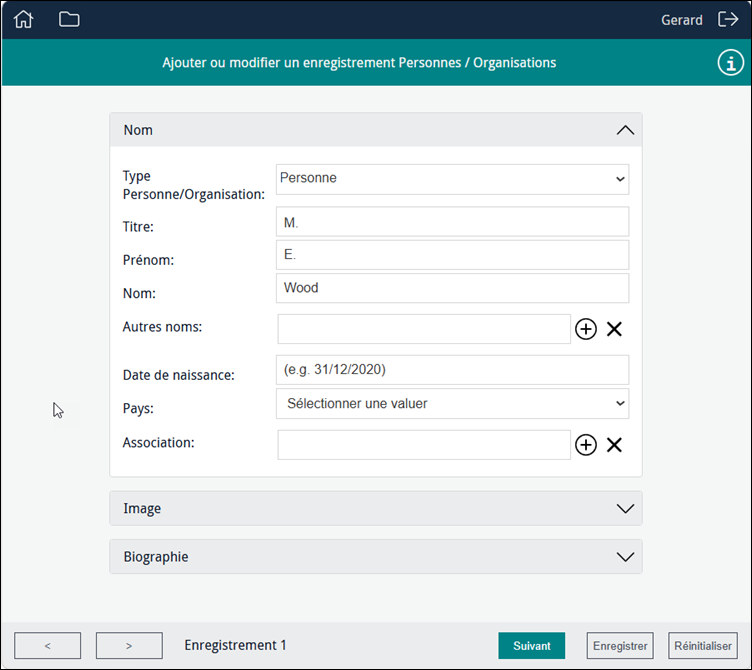Screen dimensions: 752x670
Task: Go to previous record with < button
Action: point(47,646)
